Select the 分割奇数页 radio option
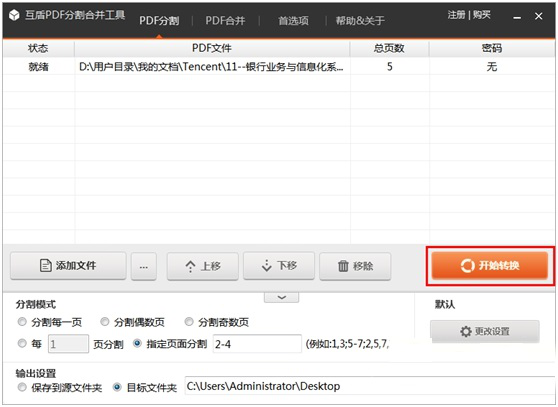The image size is (558, 407). coord(189,322)
